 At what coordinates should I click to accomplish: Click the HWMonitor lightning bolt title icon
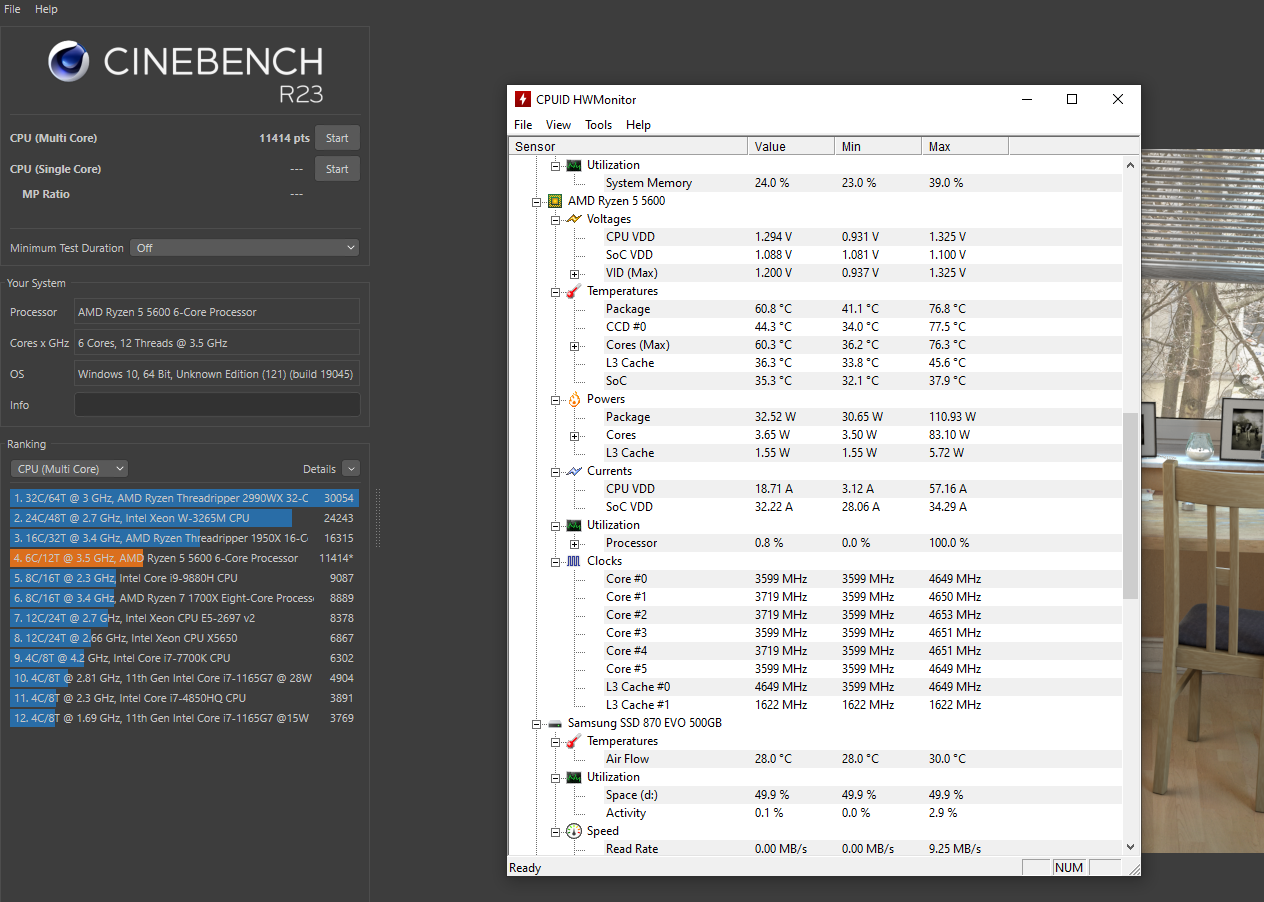point(522,99)
